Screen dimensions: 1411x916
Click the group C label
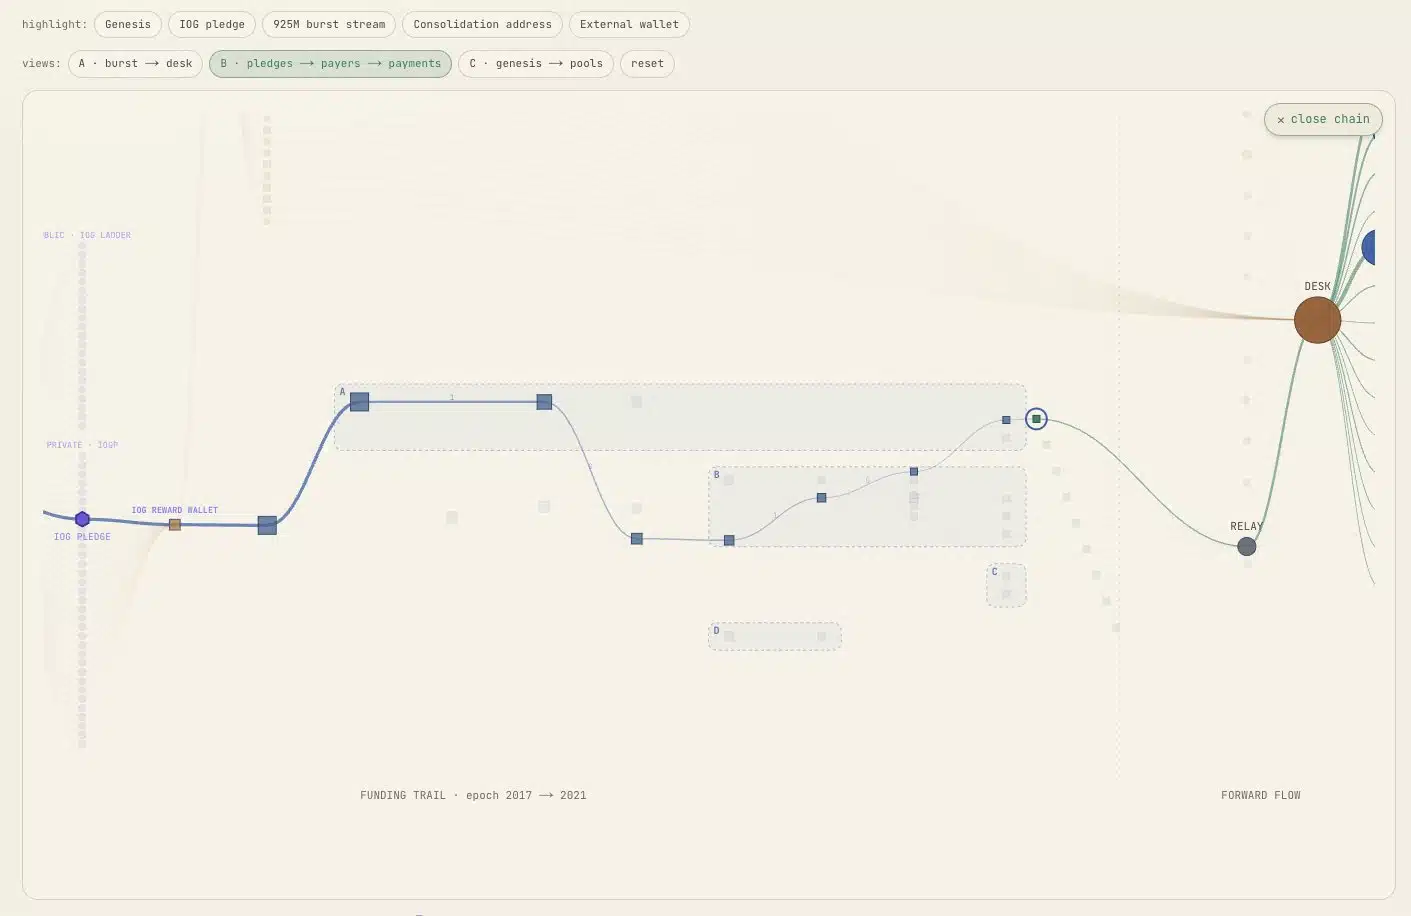994,571
